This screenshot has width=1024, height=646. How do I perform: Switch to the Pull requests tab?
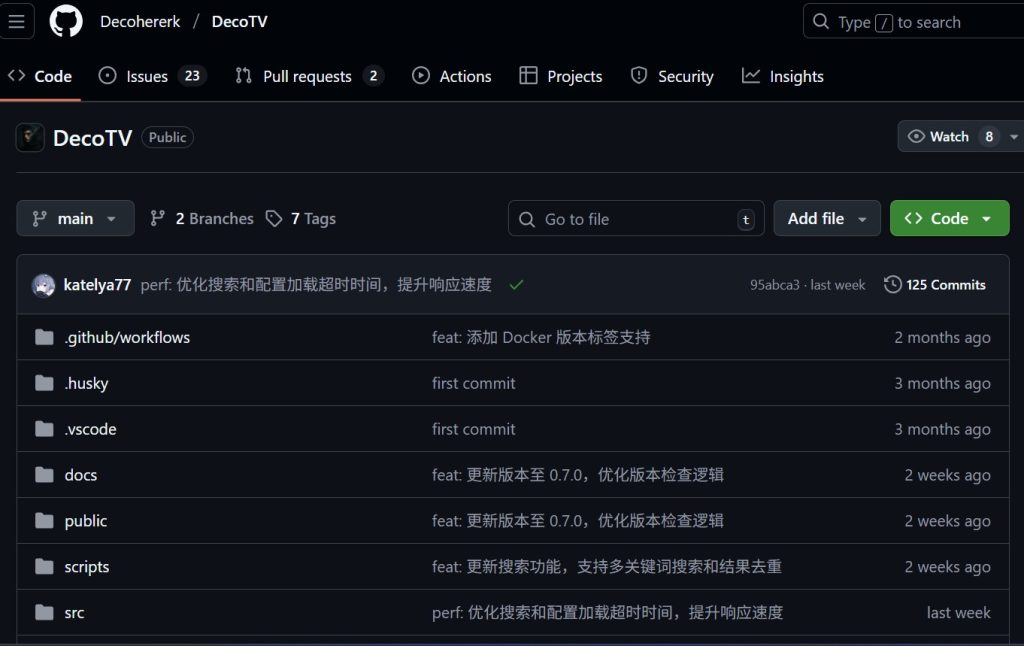[308, 77]
